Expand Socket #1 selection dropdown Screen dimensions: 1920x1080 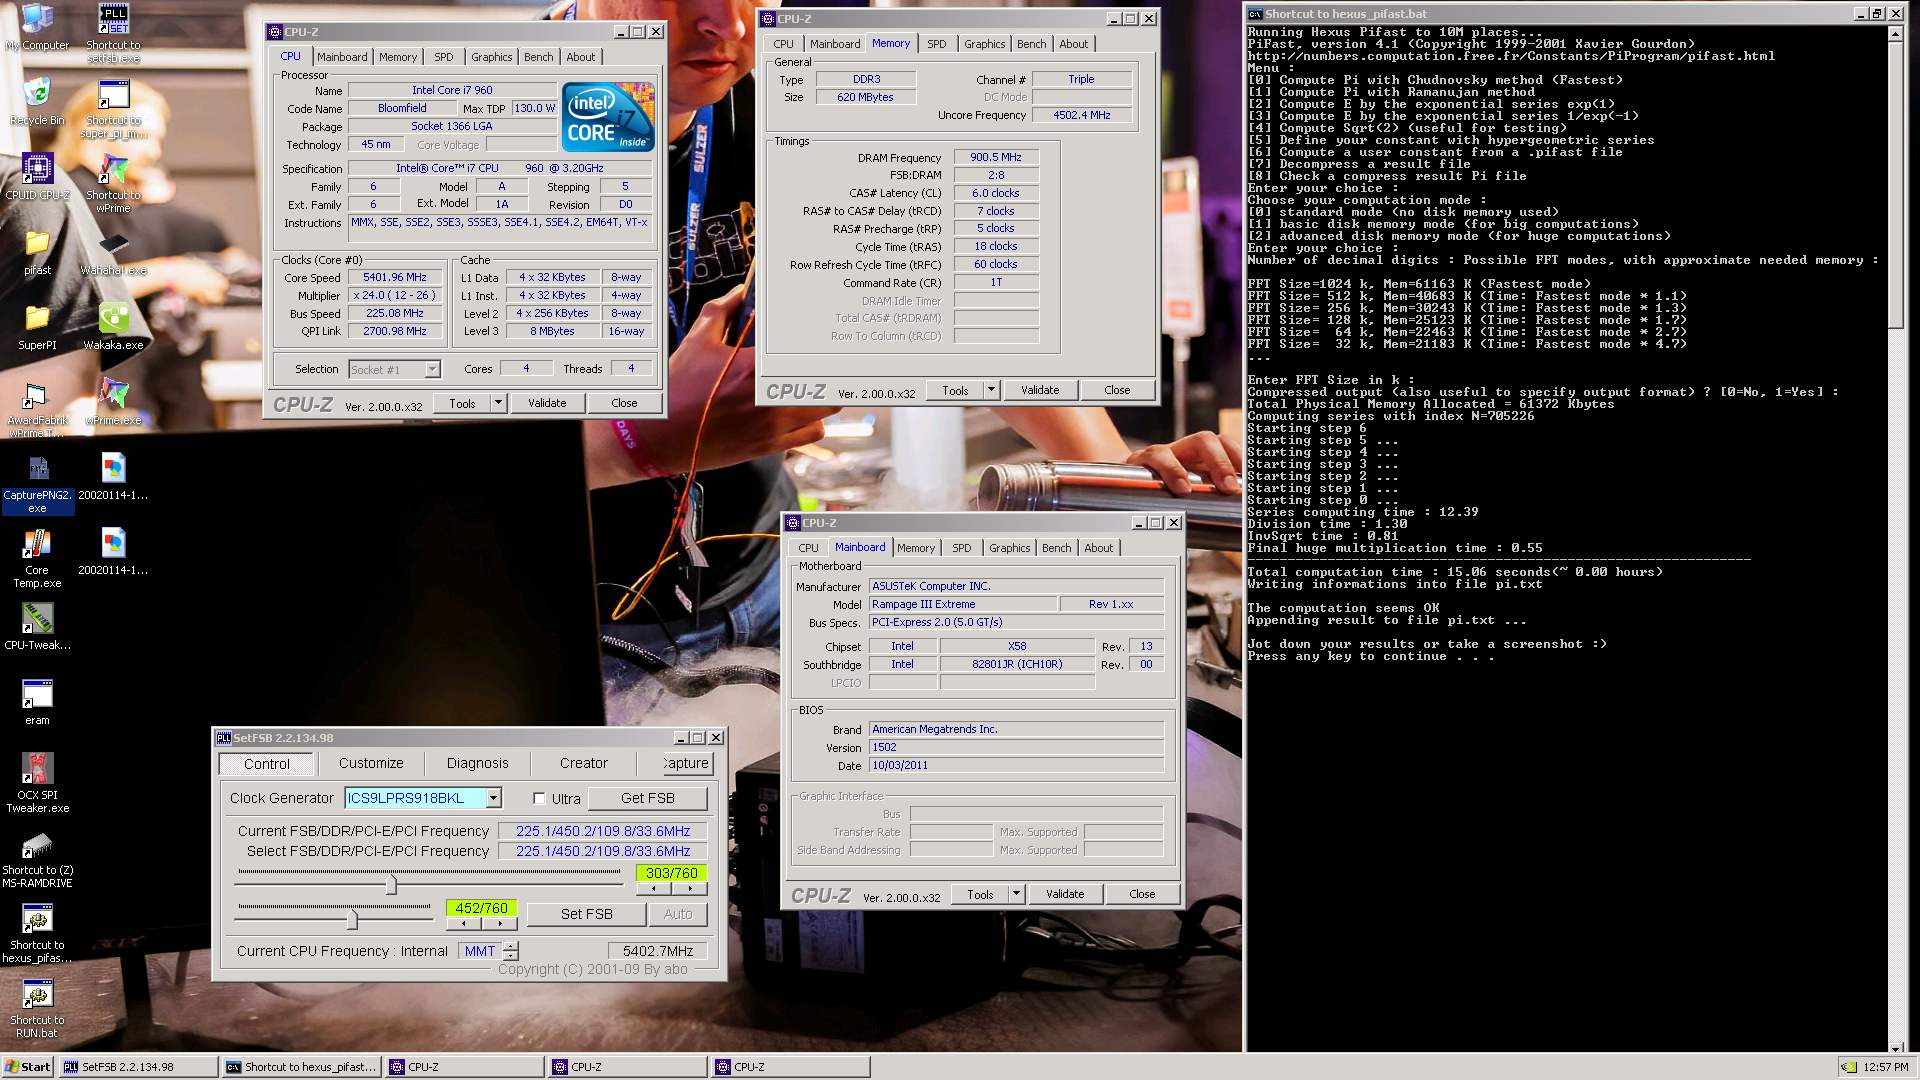tap(432, 370)
